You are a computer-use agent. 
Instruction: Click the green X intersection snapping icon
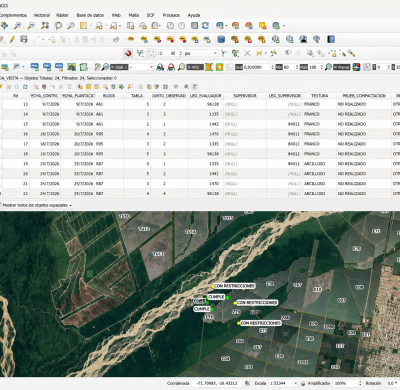click(x=247, y=53)
